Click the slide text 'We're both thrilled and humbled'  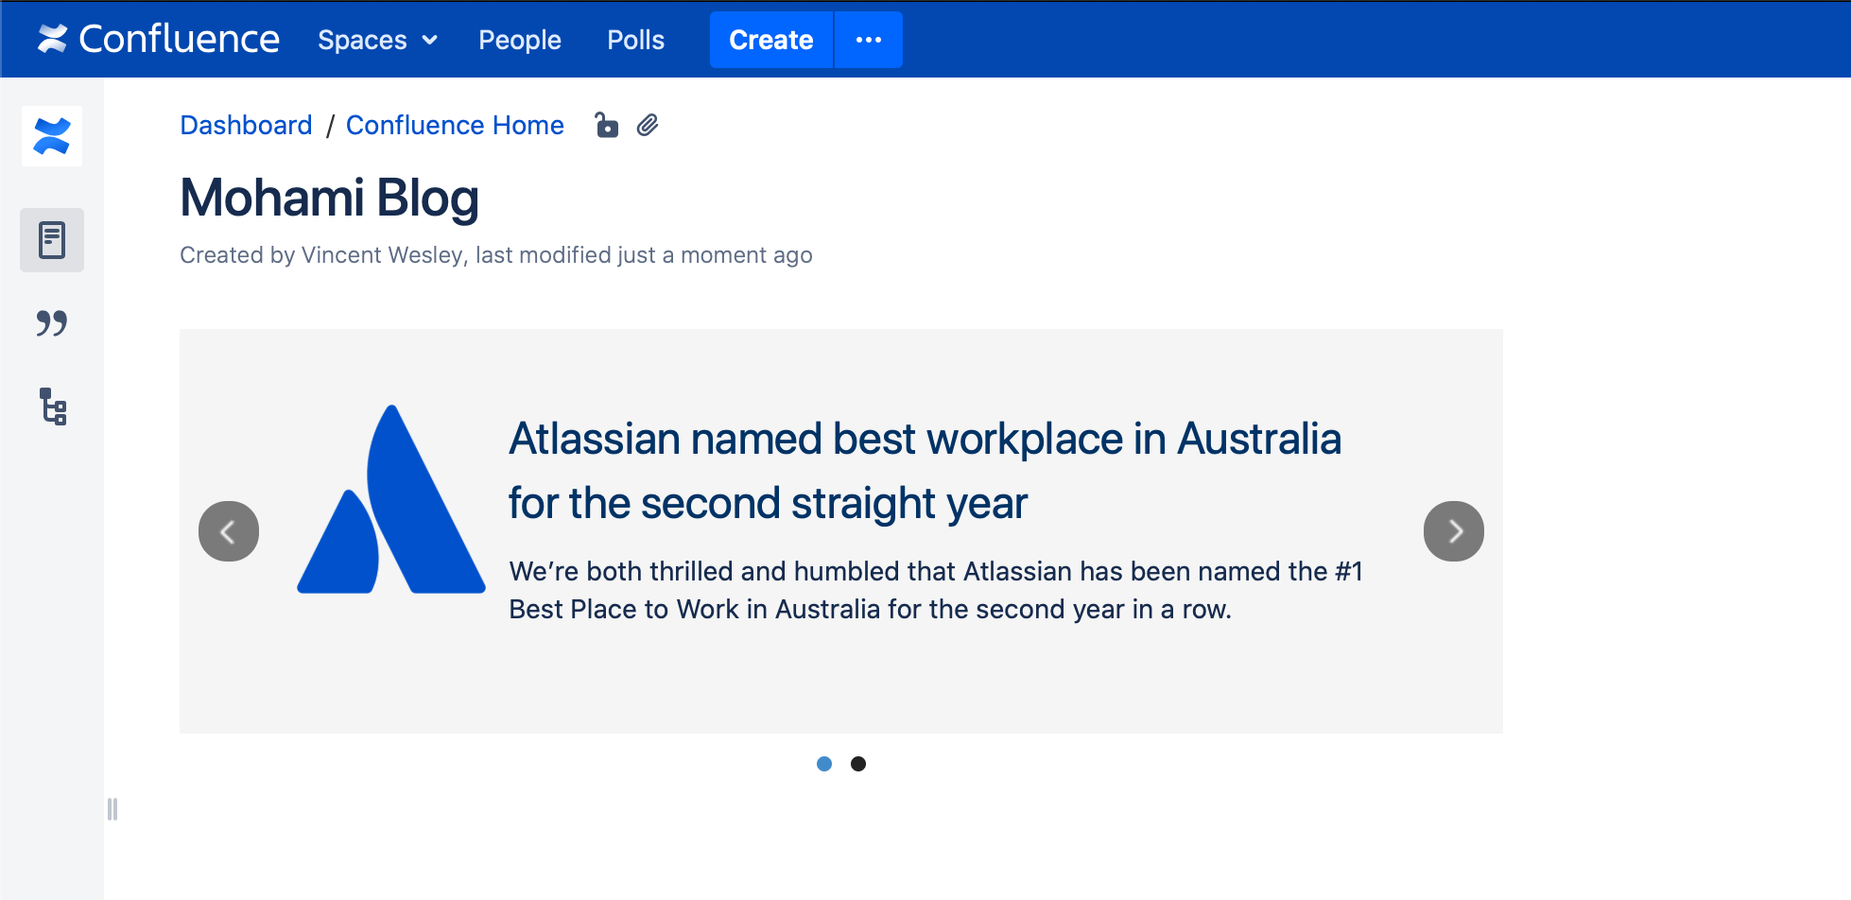tap(936, 590)
